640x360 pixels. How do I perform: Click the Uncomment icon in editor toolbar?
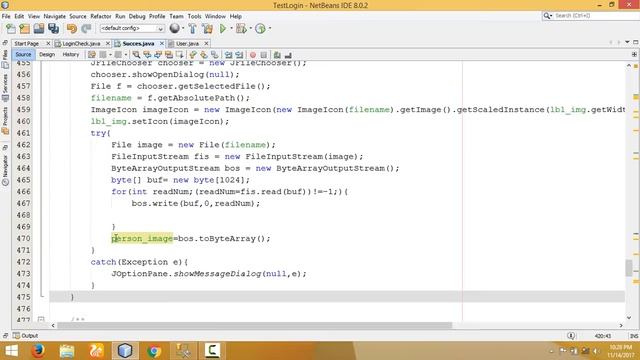tap(288, 55)
